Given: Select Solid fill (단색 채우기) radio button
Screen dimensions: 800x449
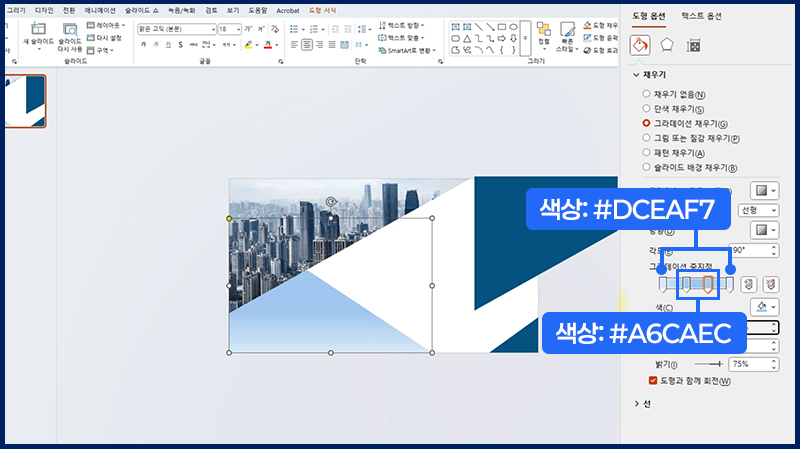Looking at the screenshot, I should [x=646, y=109].
